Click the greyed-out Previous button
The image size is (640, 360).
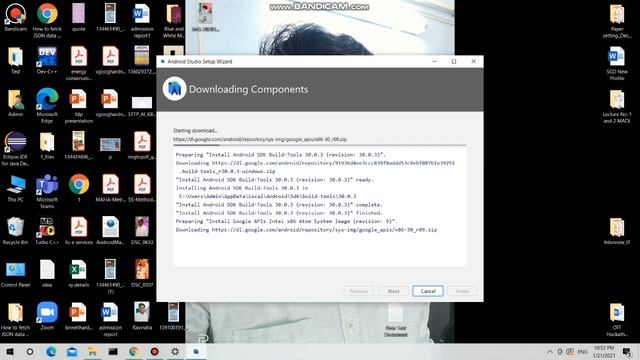pos(358,291)
